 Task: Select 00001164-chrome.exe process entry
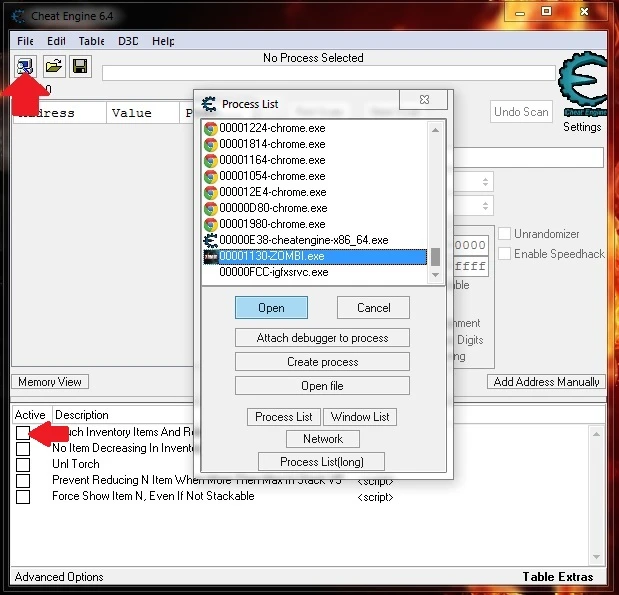point(315,160)
